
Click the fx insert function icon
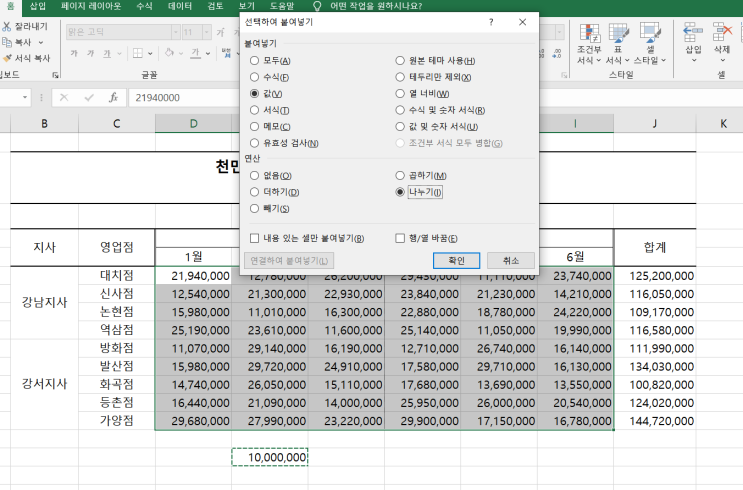[113, 98]
